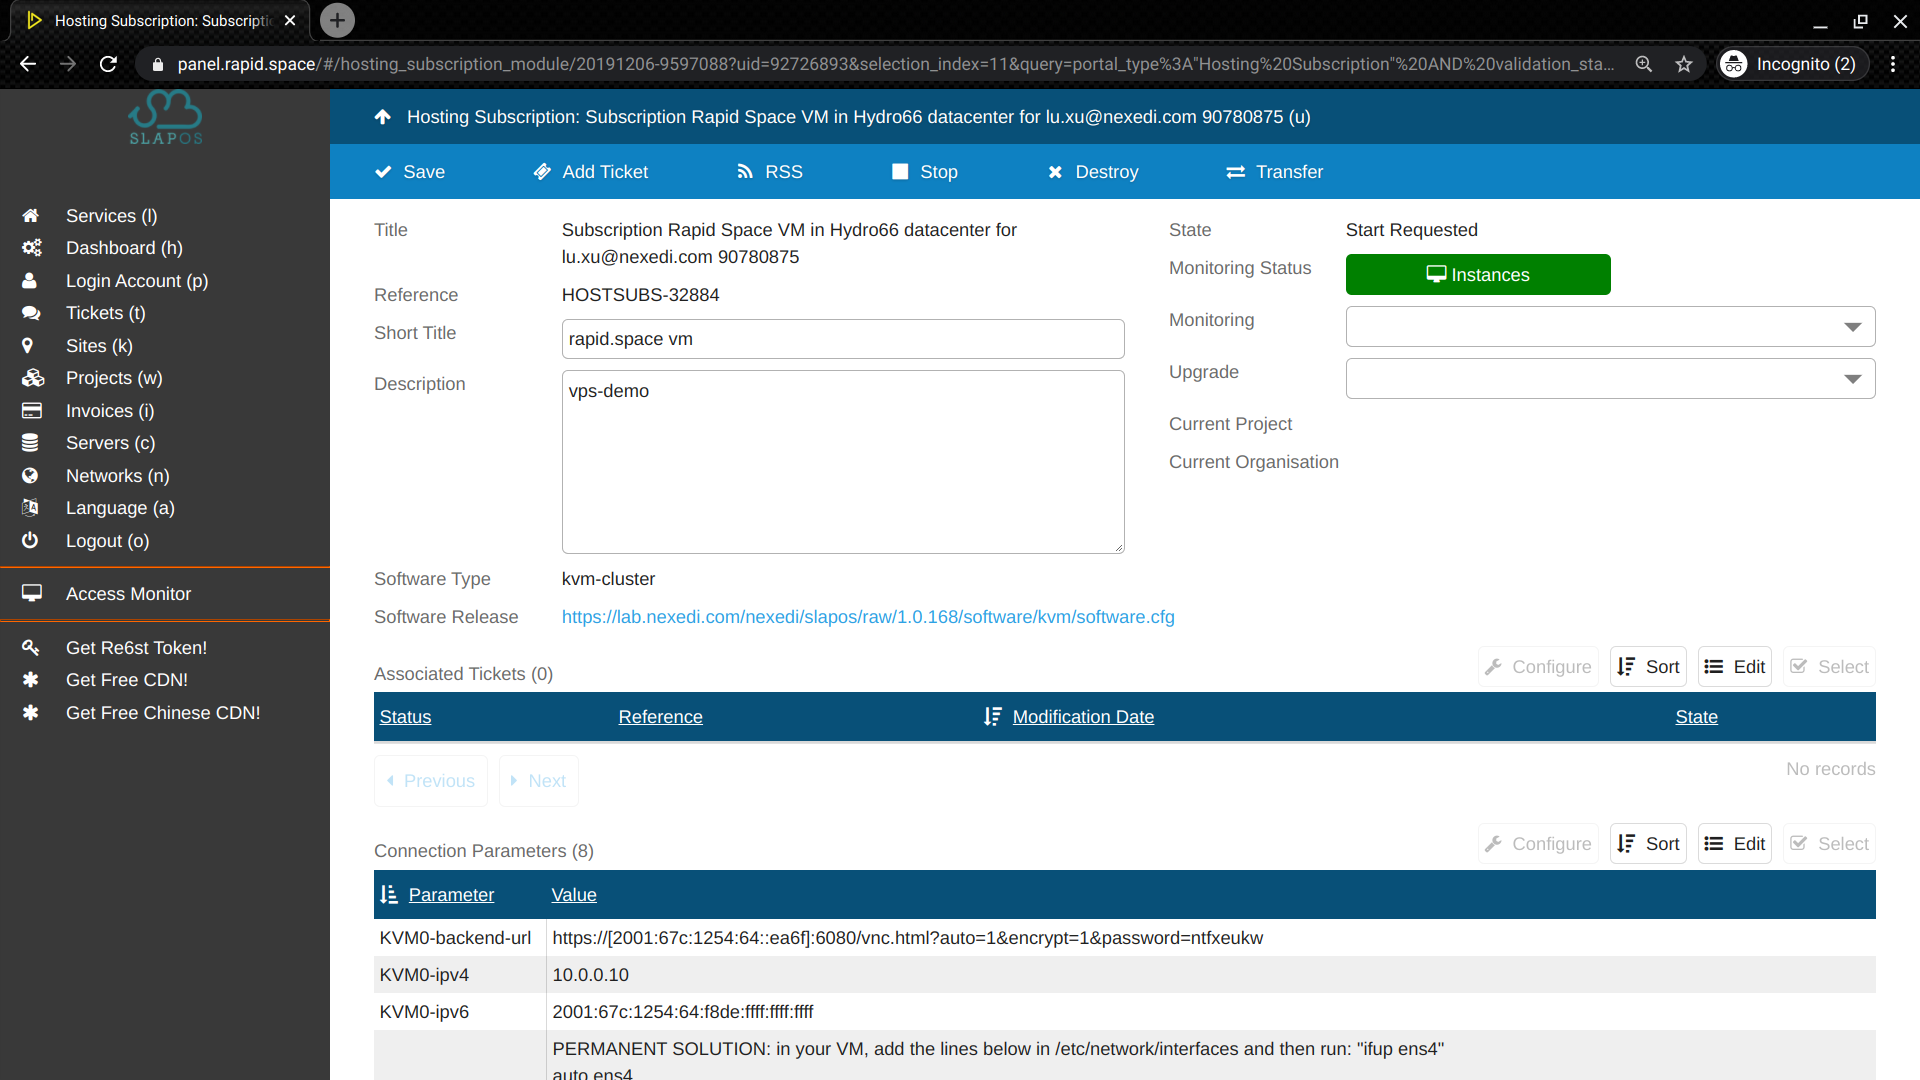
Task: Click the up arrow icon in page header
Action: [x=382, y=117]
